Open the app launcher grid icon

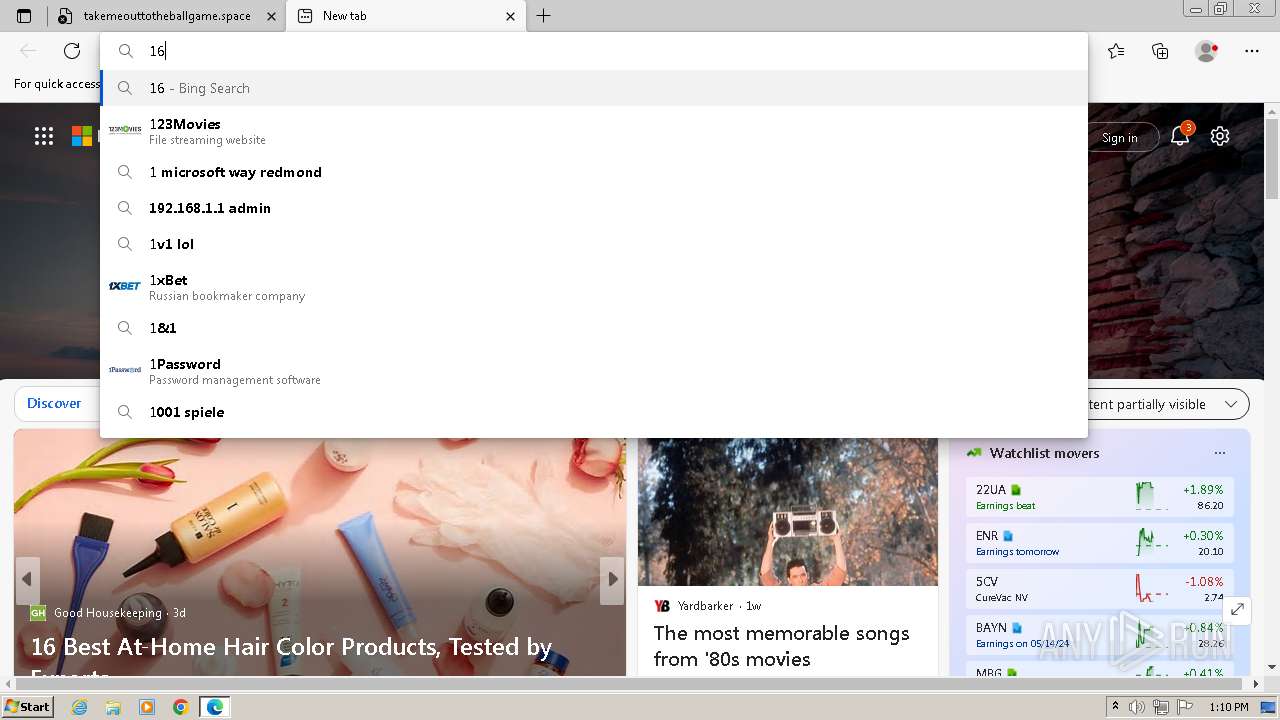click(x=44, y=136)
